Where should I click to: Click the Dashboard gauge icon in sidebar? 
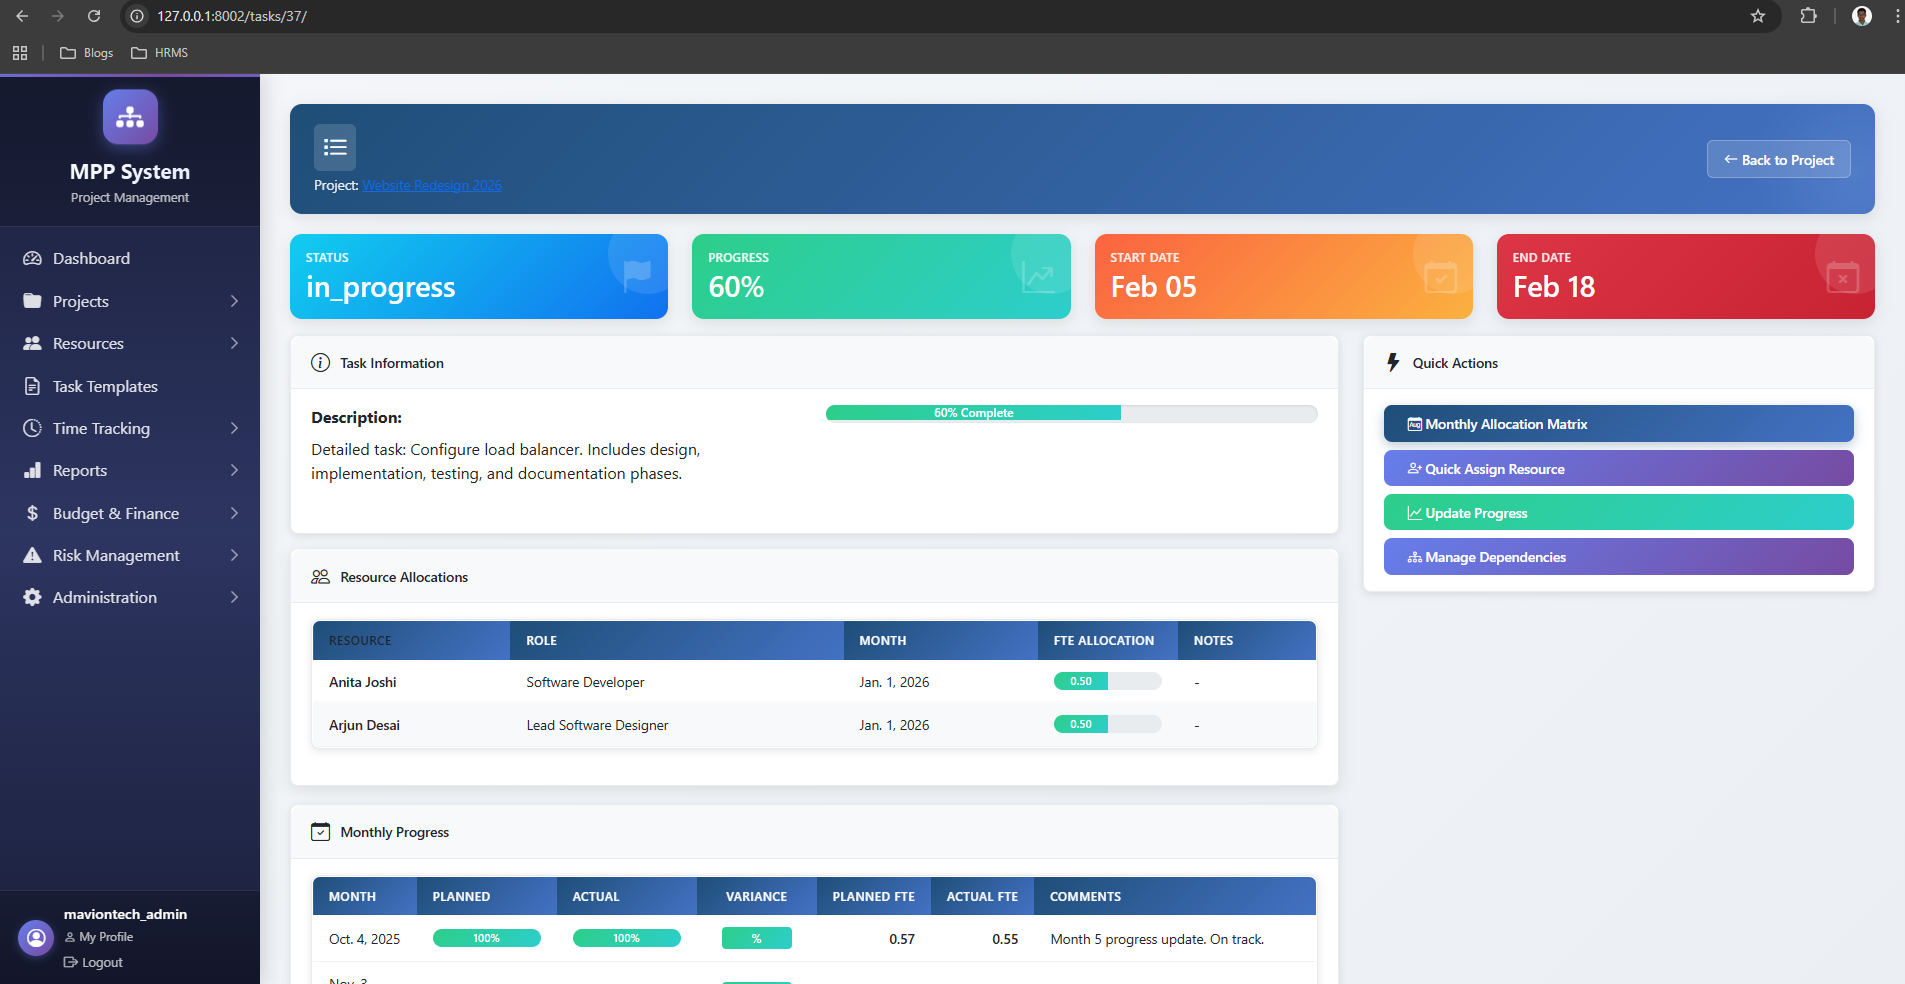[32, 258]
